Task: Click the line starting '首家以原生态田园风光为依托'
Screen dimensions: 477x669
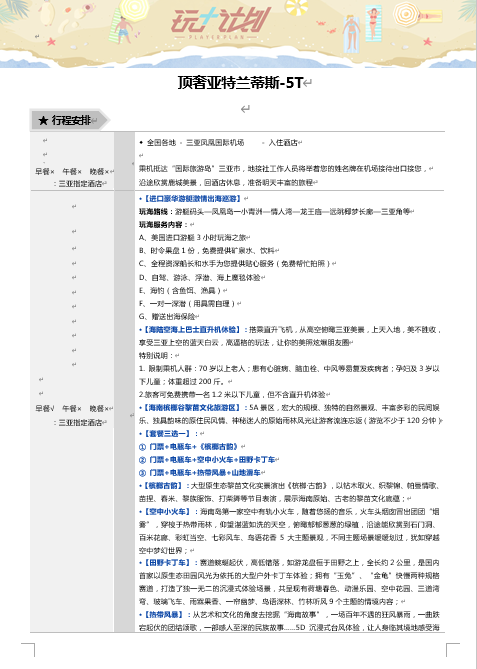Action: pyautogui.click(x=289, y=576)
